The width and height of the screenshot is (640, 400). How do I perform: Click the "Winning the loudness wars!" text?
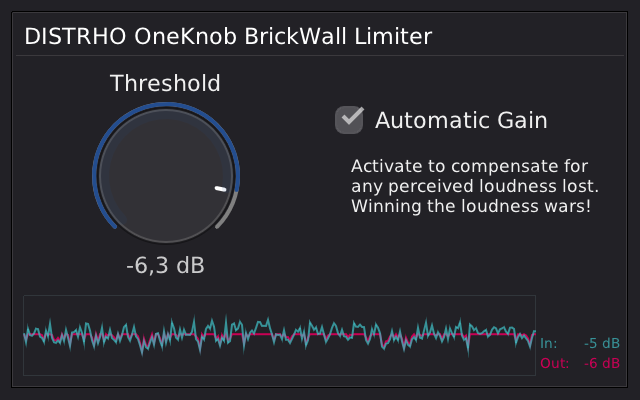[x=471, y=206]
